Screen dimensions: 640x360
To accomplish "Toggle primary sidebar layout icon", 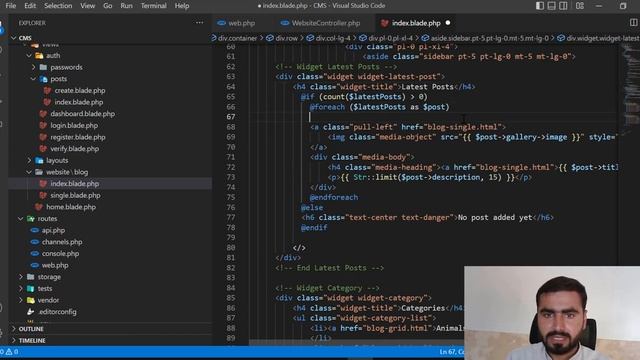I will click(x=540, y=6).
